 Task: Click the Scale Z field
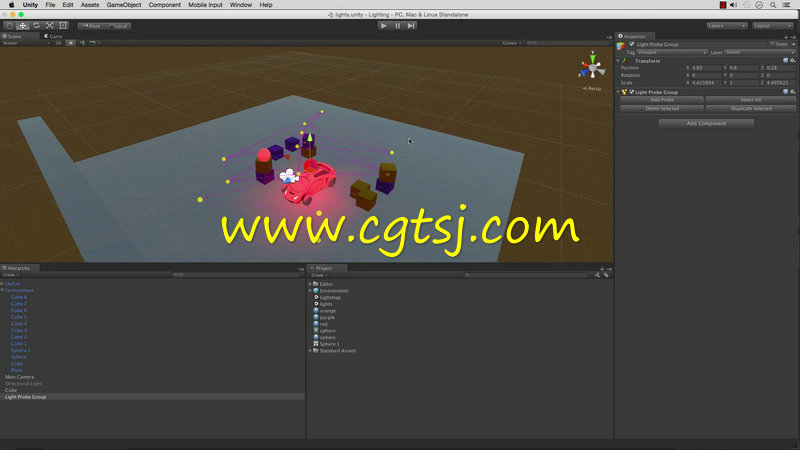781,82
